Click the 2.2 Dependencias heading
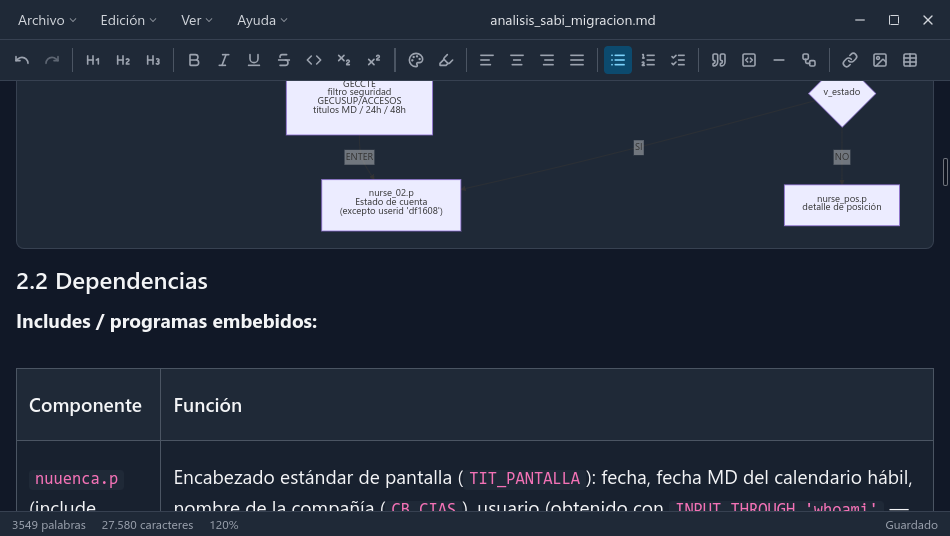This screenshot has height=536, width=950. (111, 281)
